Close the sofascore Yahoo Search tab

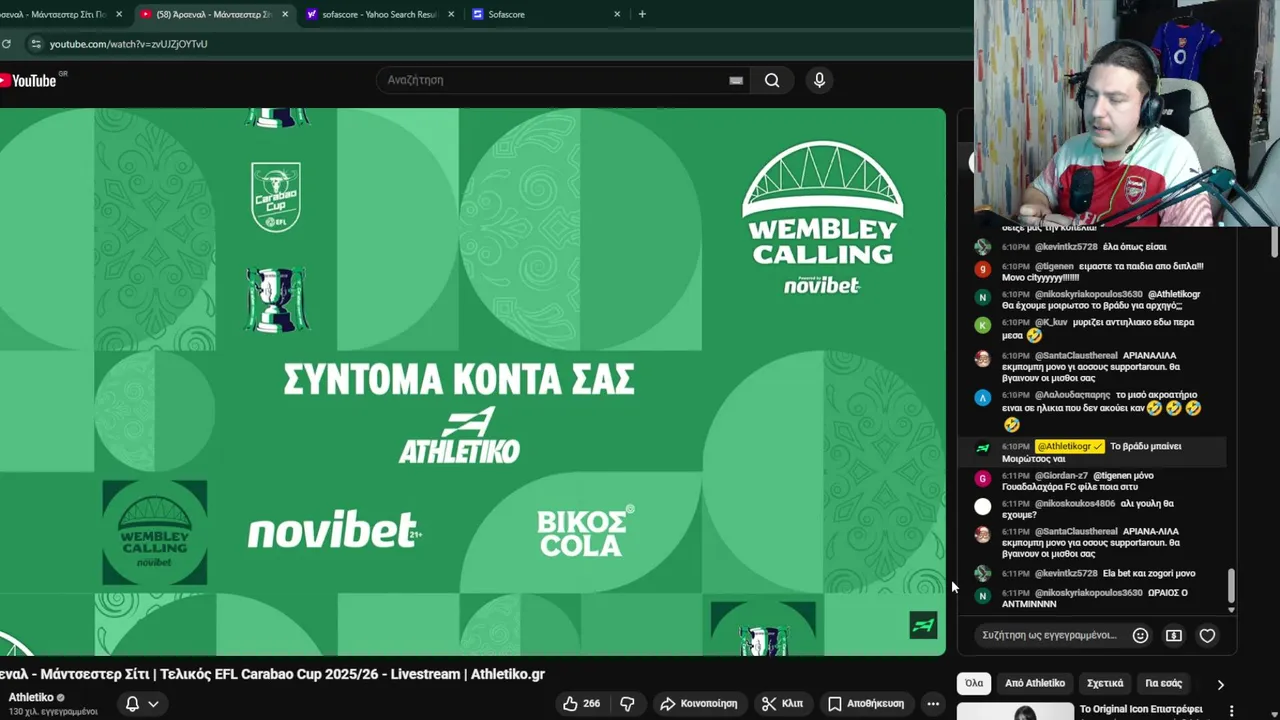click(450, 14)
